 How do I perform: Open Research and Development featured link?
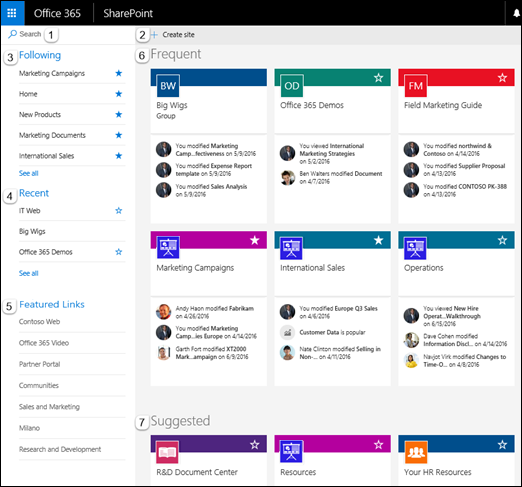(60, 449)
